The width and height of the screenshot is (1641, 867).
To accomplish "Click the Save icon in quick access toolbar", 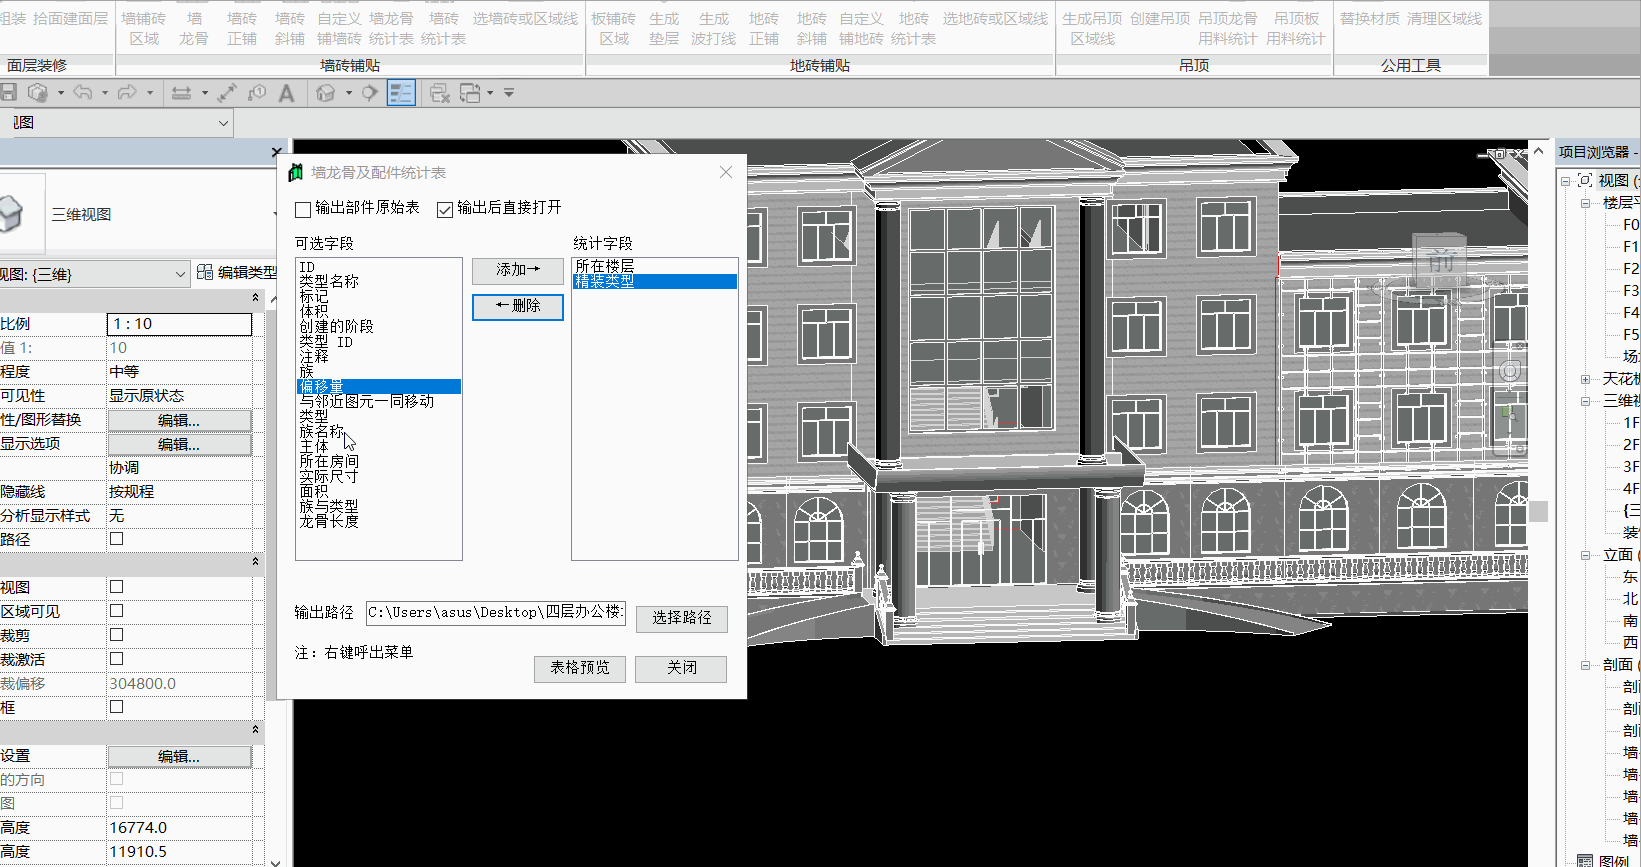I will coord(9,93).
